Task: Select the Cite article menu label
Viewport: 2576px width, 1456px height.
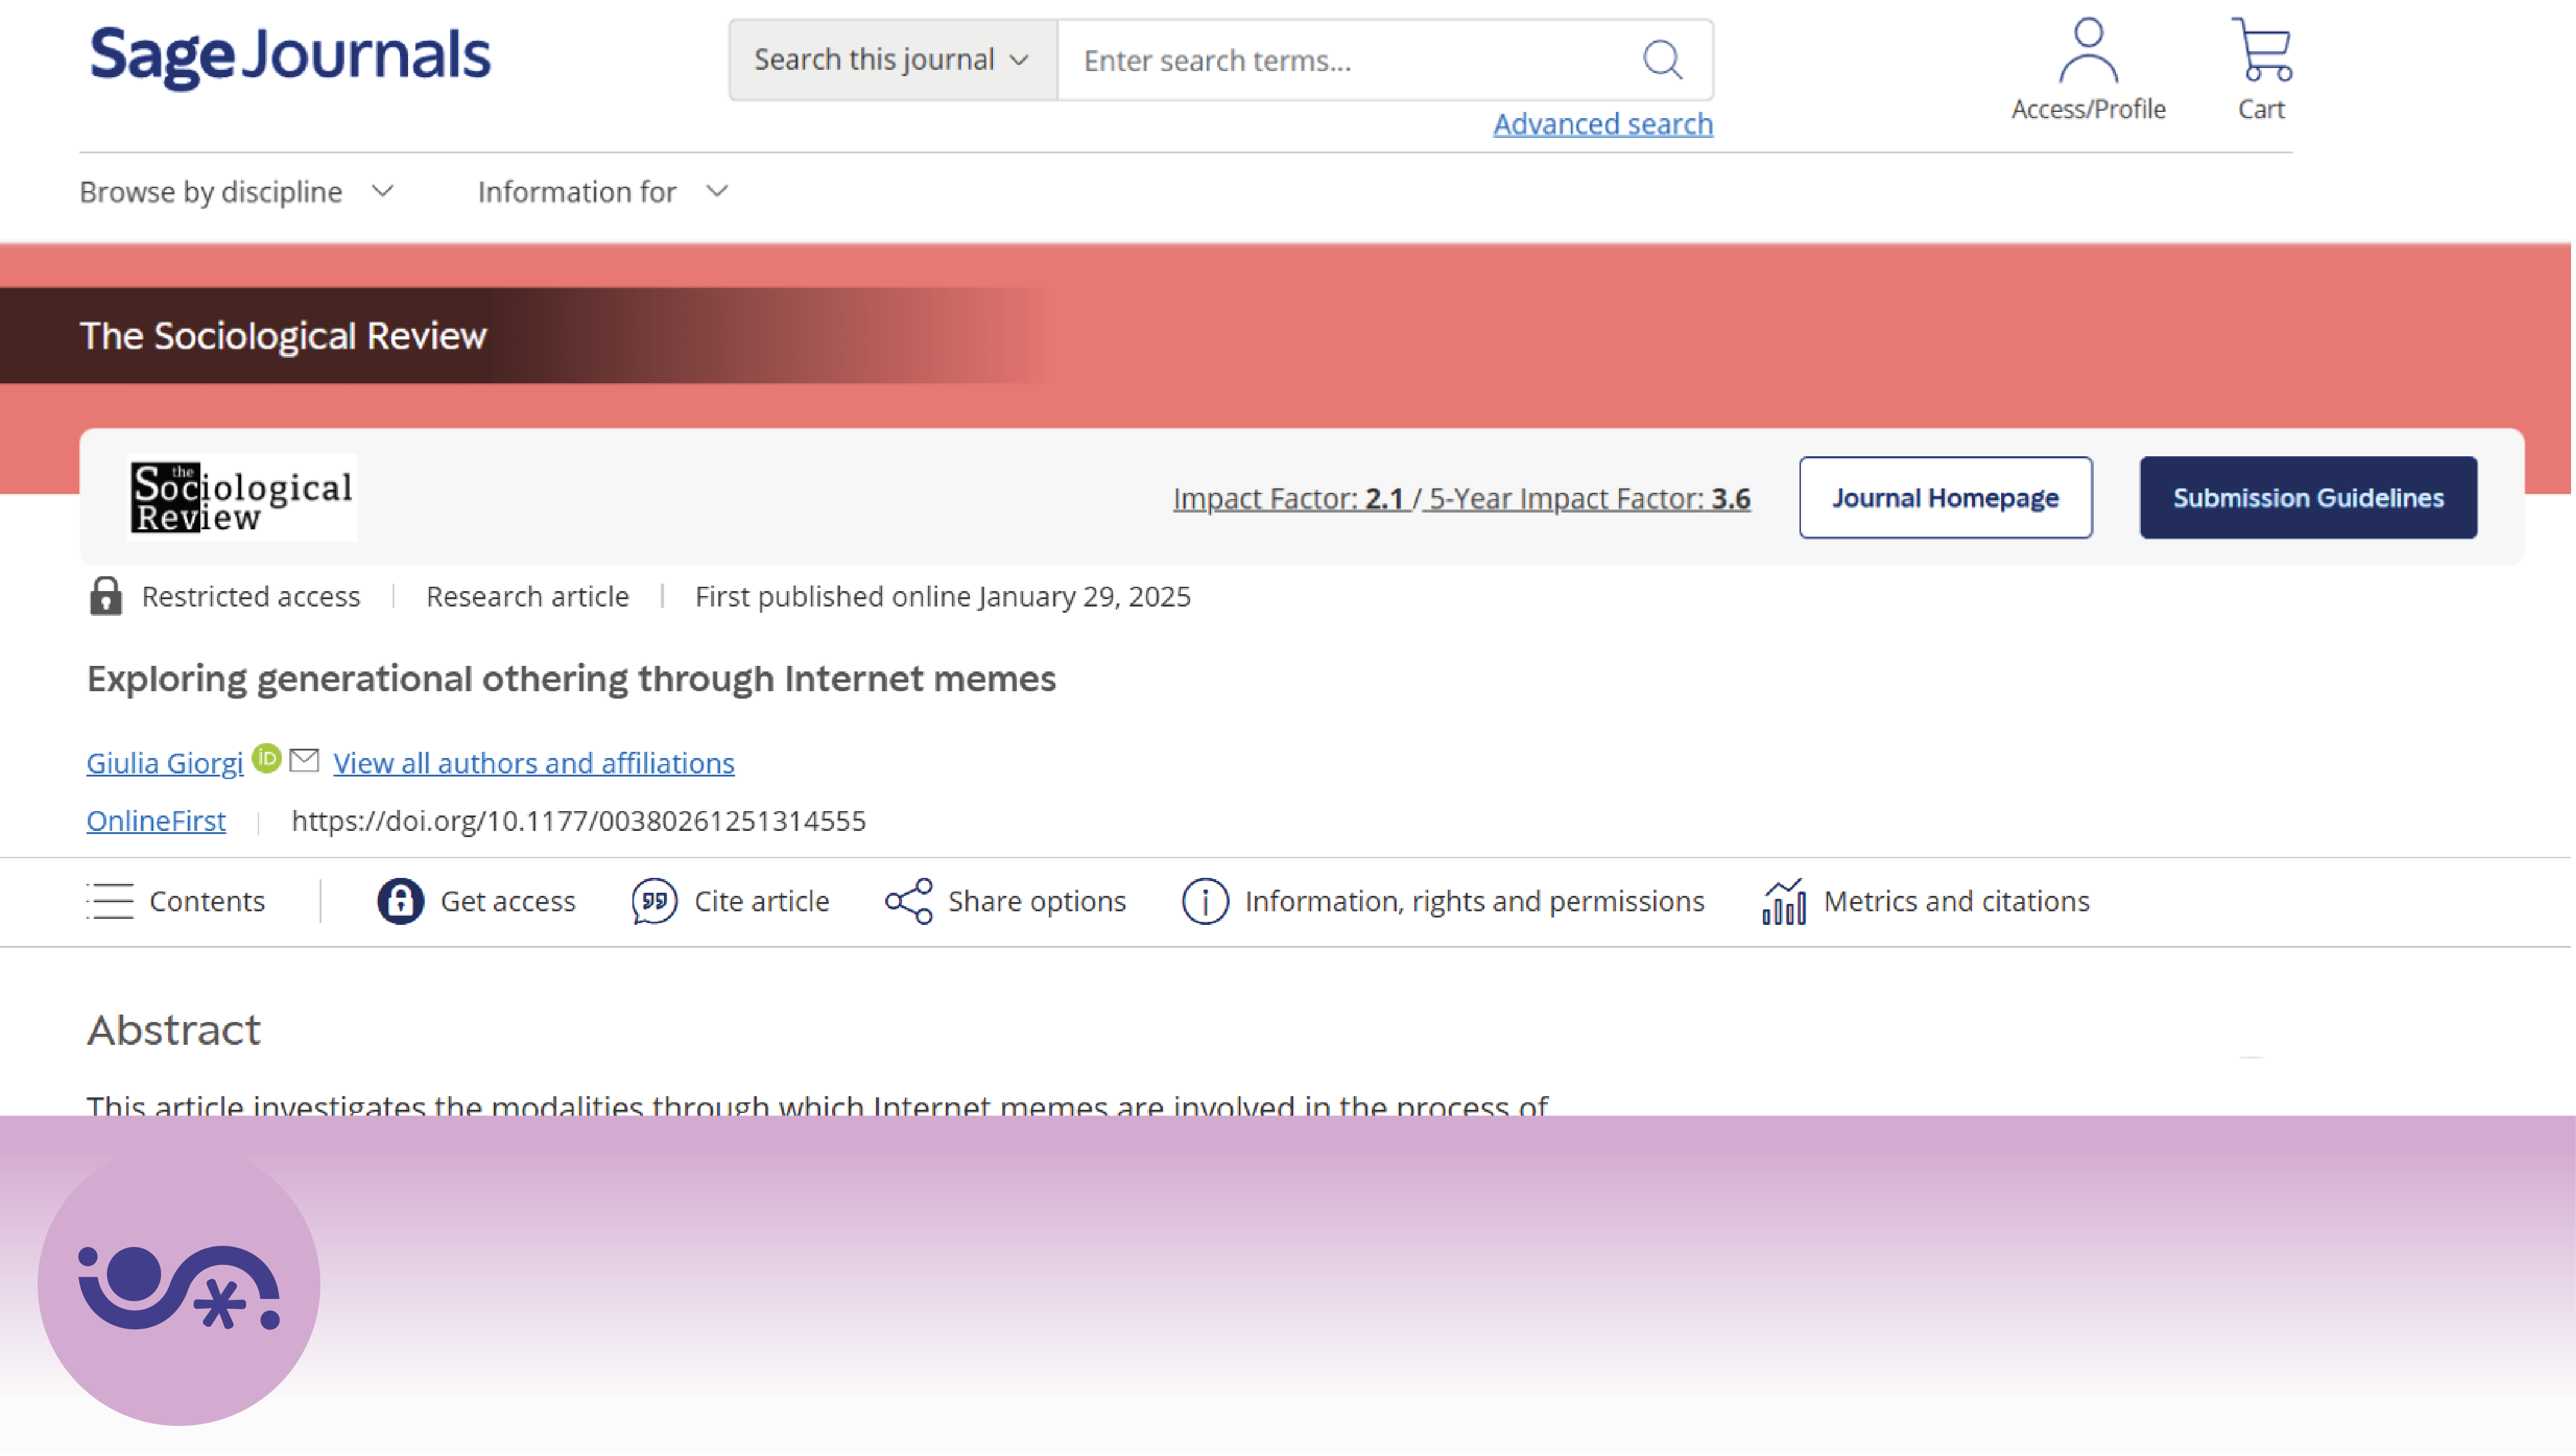Action: click(762, 901)
